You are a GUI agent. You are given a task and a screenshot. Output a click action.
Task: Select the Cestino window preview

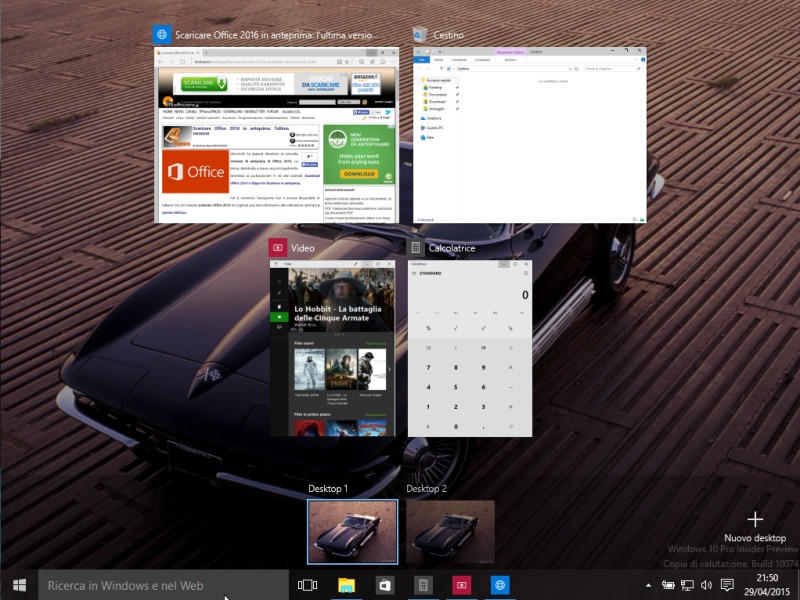(530, 135)
